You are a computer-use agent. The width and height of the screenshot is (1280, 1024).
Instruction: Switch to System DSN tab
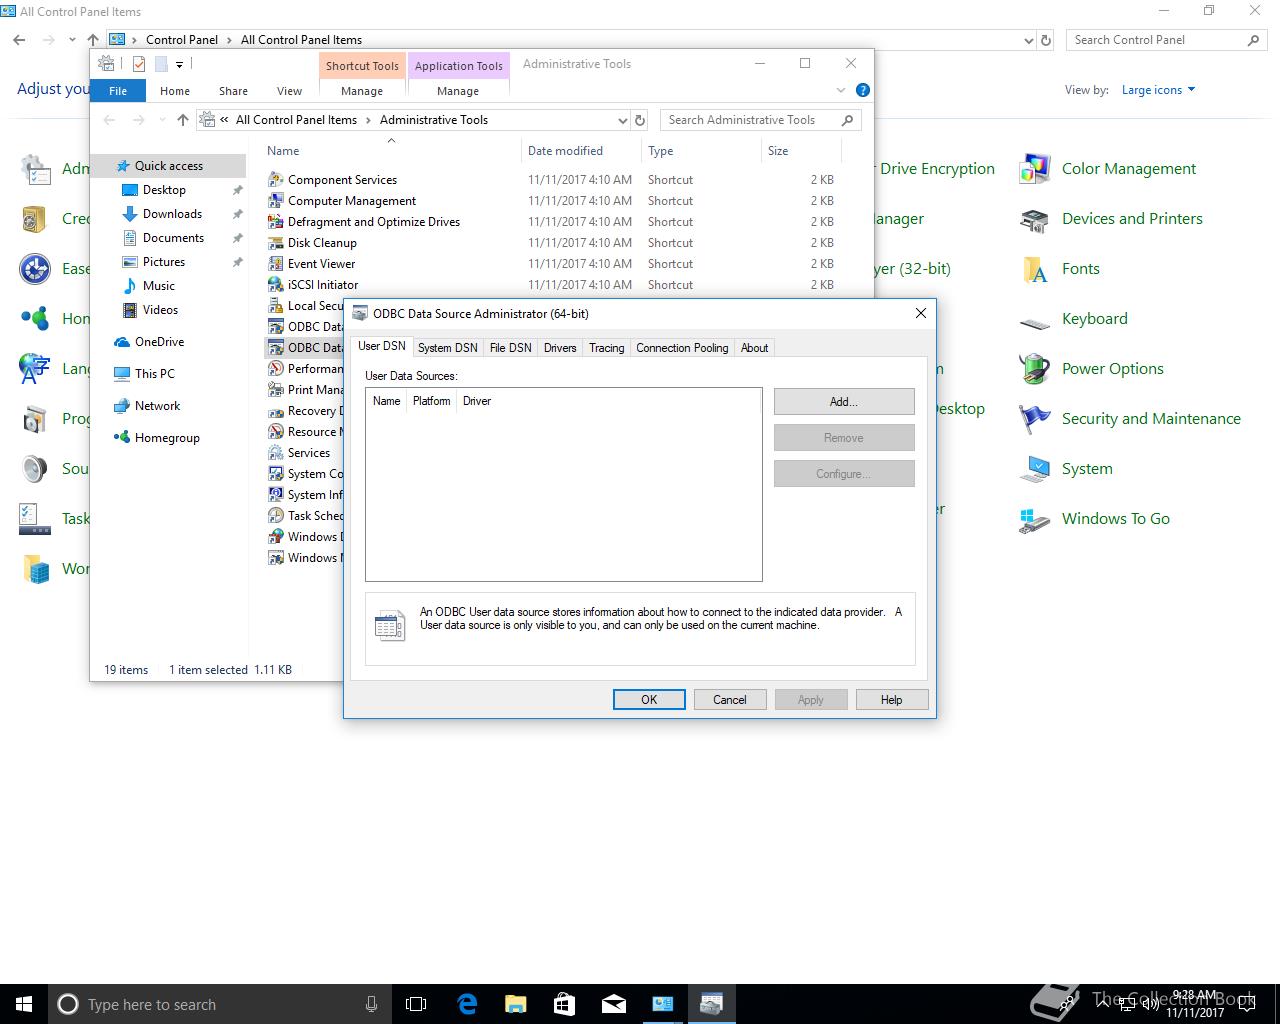click(447, 348)
